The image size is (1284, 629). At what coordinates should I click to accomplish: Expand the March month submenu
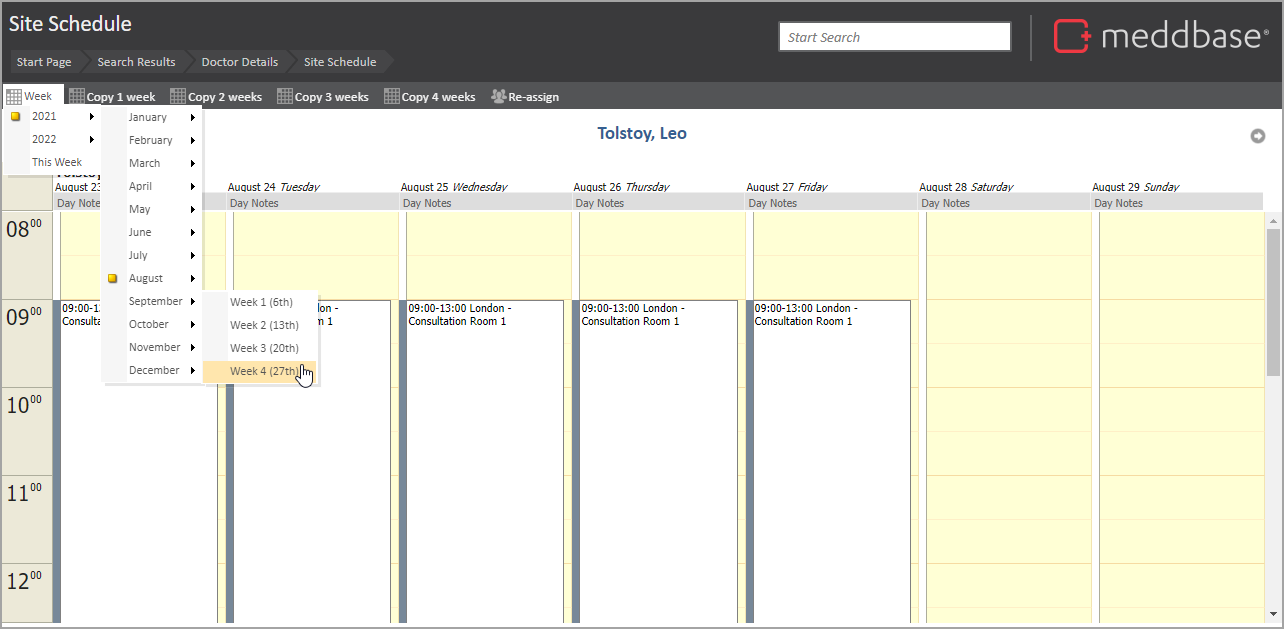[151, 163]
